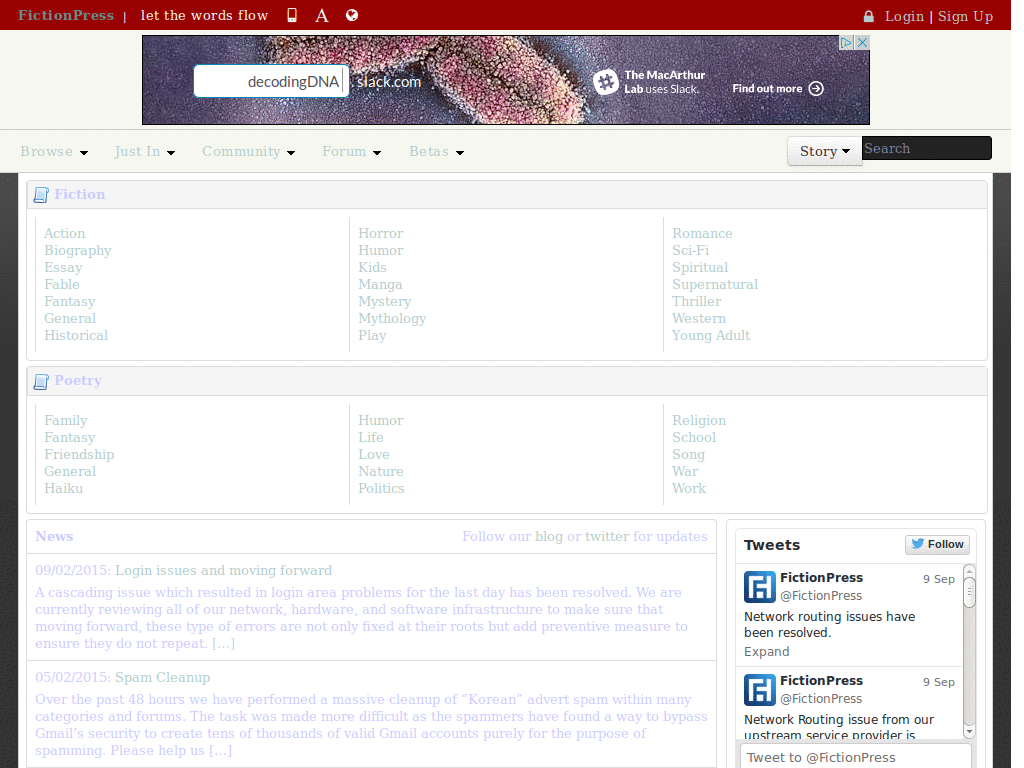Click the scroll icon next to Poetry
This screenshot has height=768, width=1024.
[41, 381]
